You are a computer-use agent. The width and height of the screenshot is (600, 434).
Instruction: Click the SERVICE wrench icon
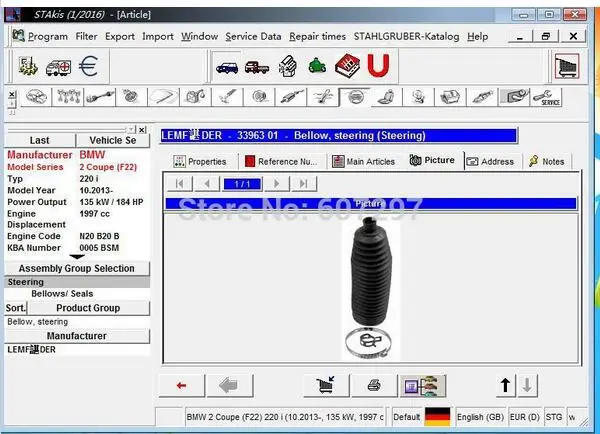point(546,97)
